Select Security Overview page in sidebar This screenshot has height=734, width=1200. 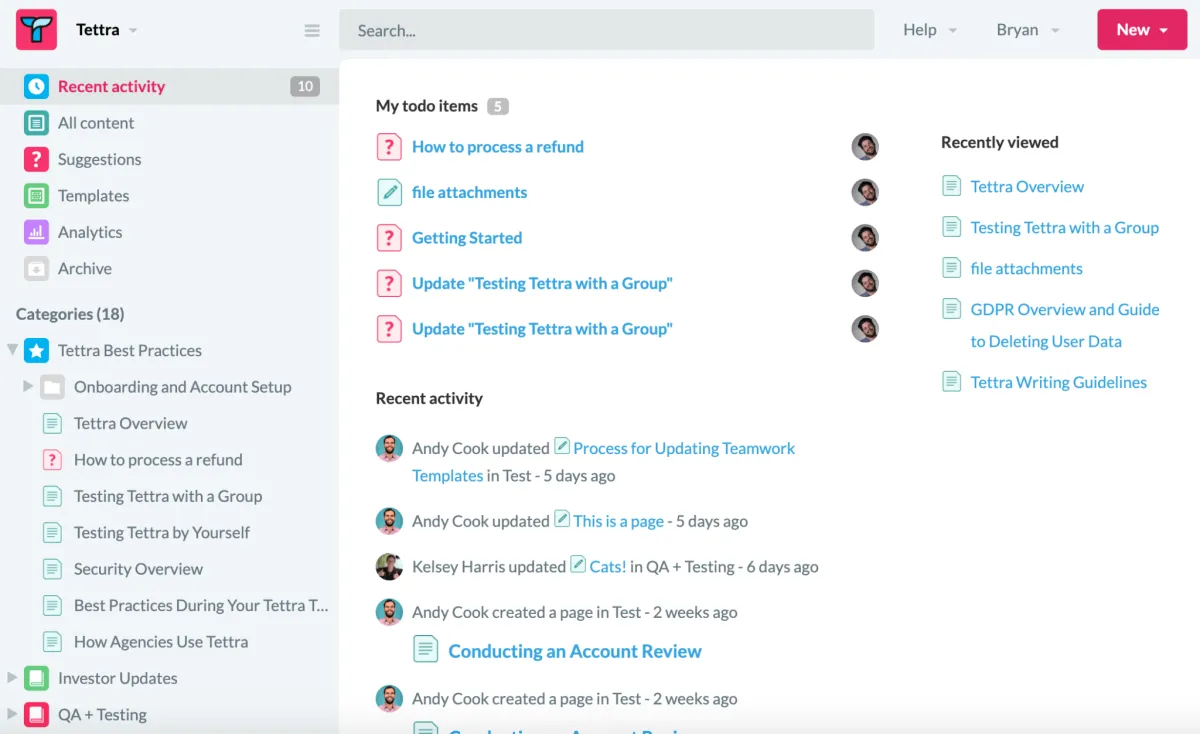click(138, 569)
